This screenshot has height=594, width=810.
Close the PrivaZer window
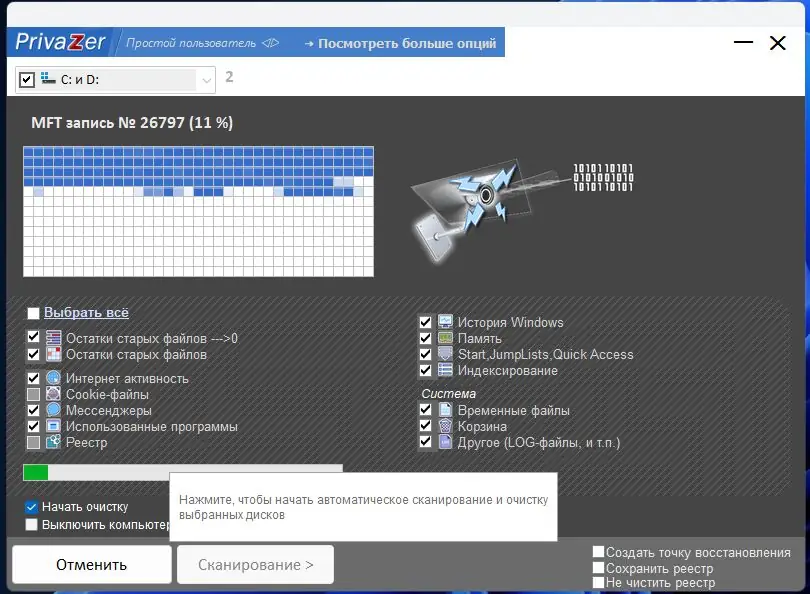click(777, 42)
